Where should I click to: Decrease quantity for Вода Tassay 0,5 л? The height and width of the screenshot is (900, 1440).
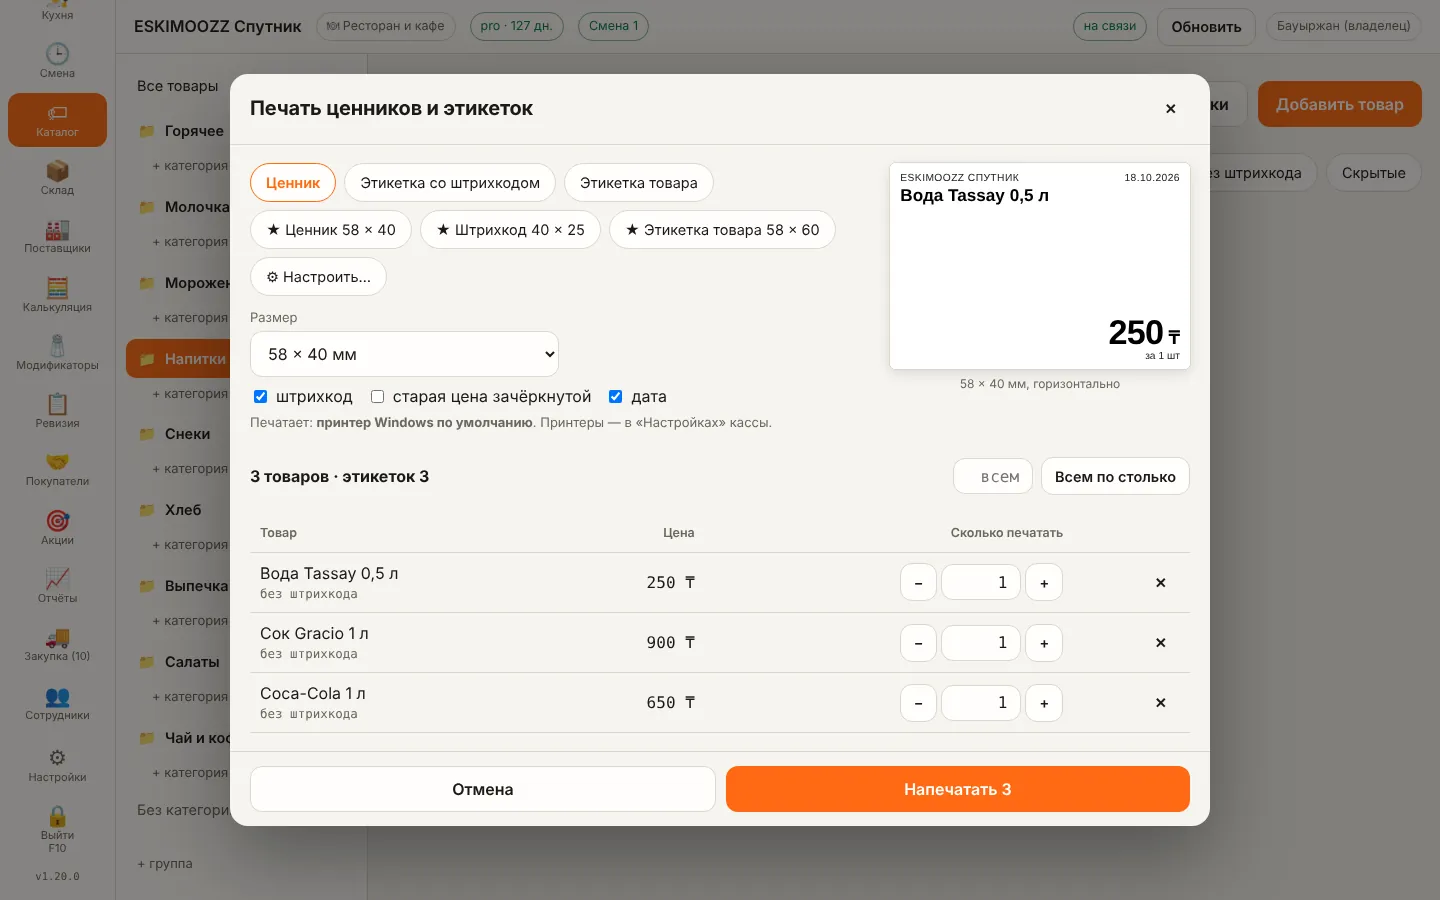pyautogui.click(x=918, y=583)
